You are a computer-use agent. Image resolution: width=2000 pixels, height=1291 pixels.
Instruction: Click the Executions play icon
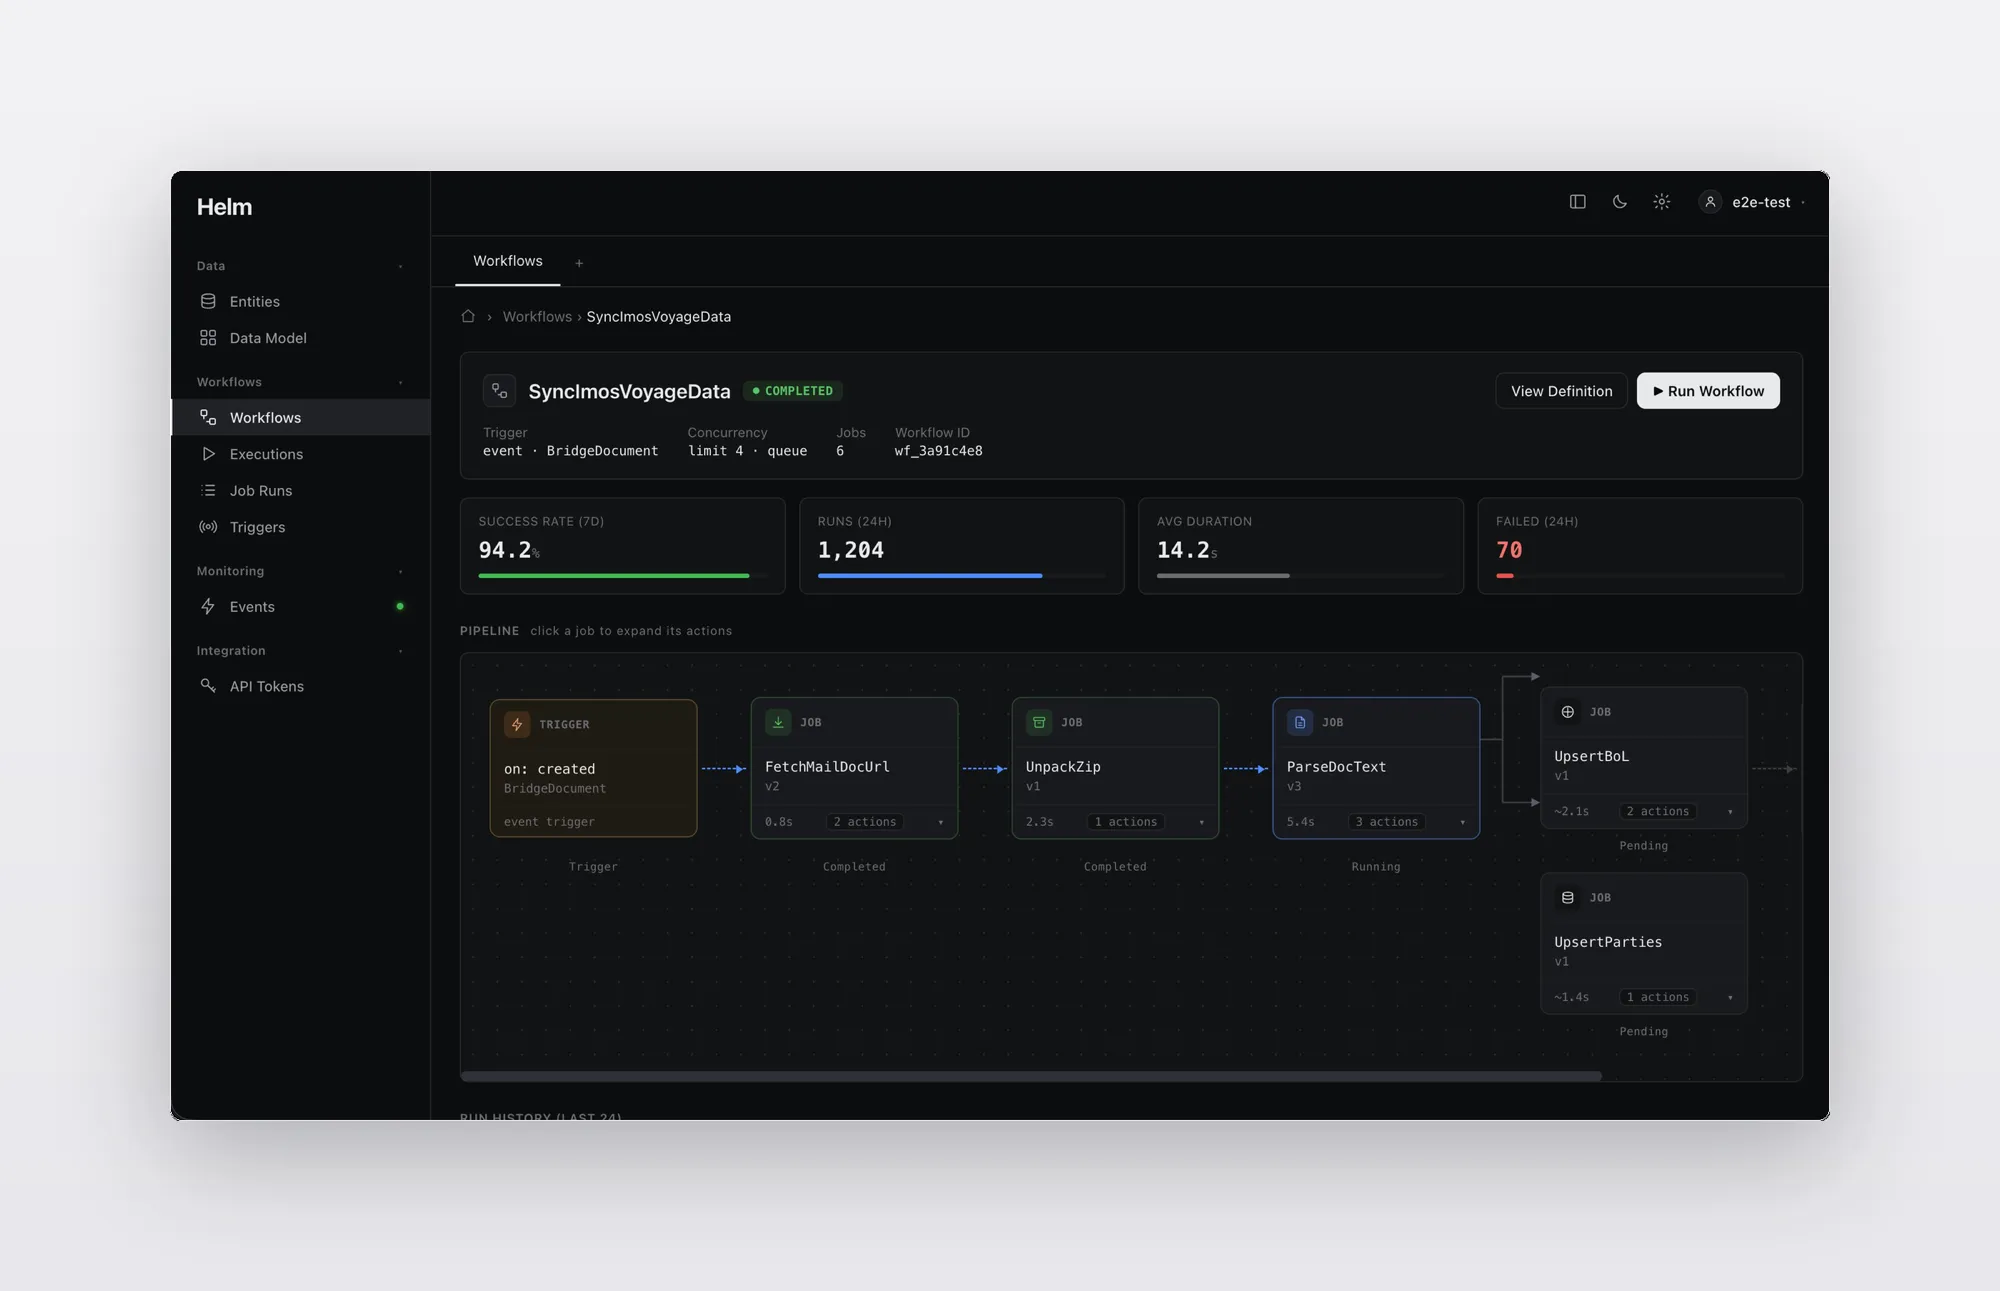(208, 454)
